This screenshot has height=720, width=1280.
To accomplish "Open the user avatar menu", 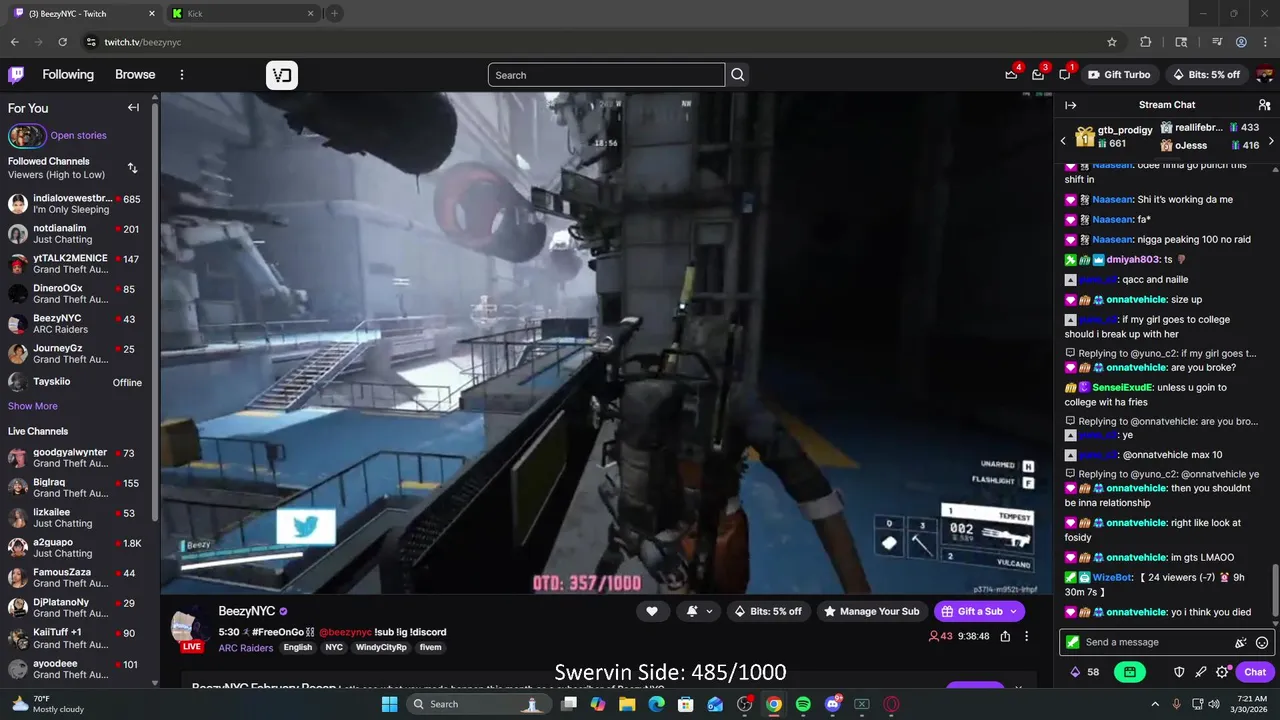I will (x=1264, y=75).
